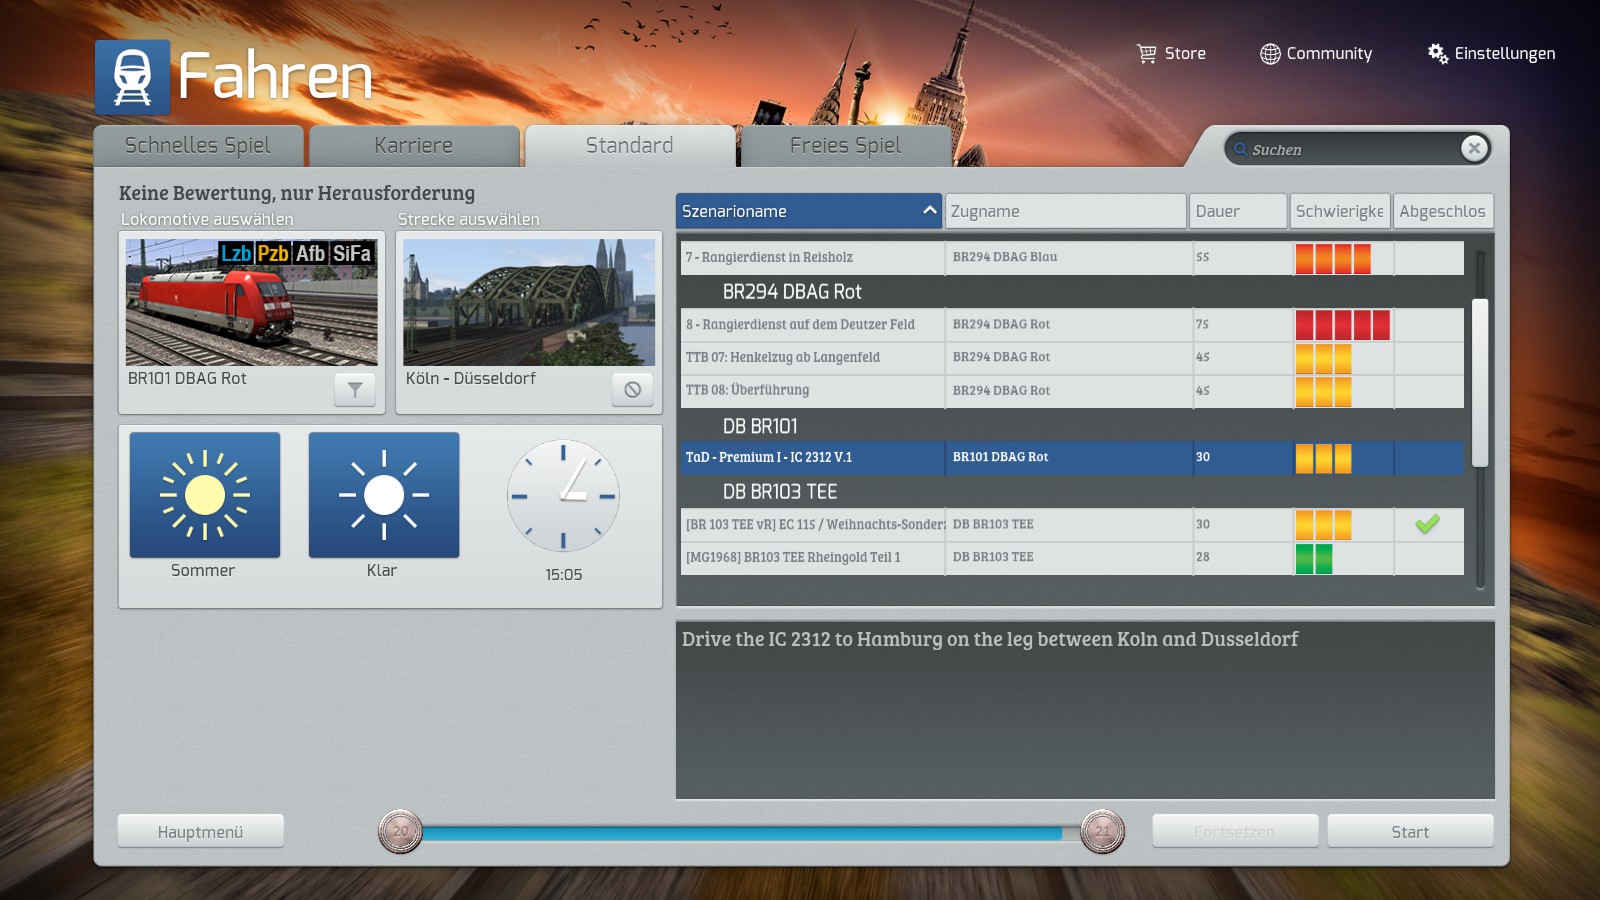Click the Fahren train logo icon

(x=133, y=77)
